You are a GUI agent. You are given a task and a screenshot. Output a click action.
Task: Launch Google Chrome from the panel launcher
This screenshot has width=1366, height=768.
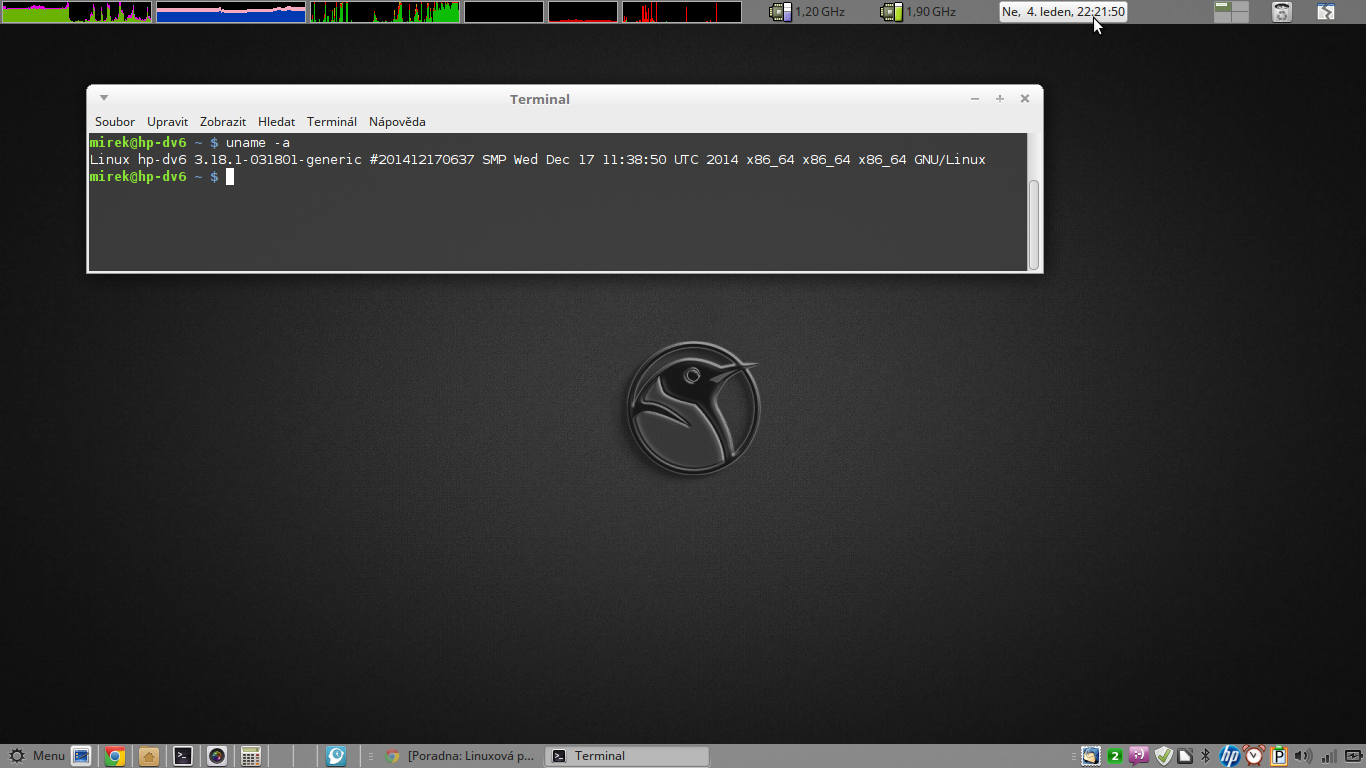(x=115, y=756)
